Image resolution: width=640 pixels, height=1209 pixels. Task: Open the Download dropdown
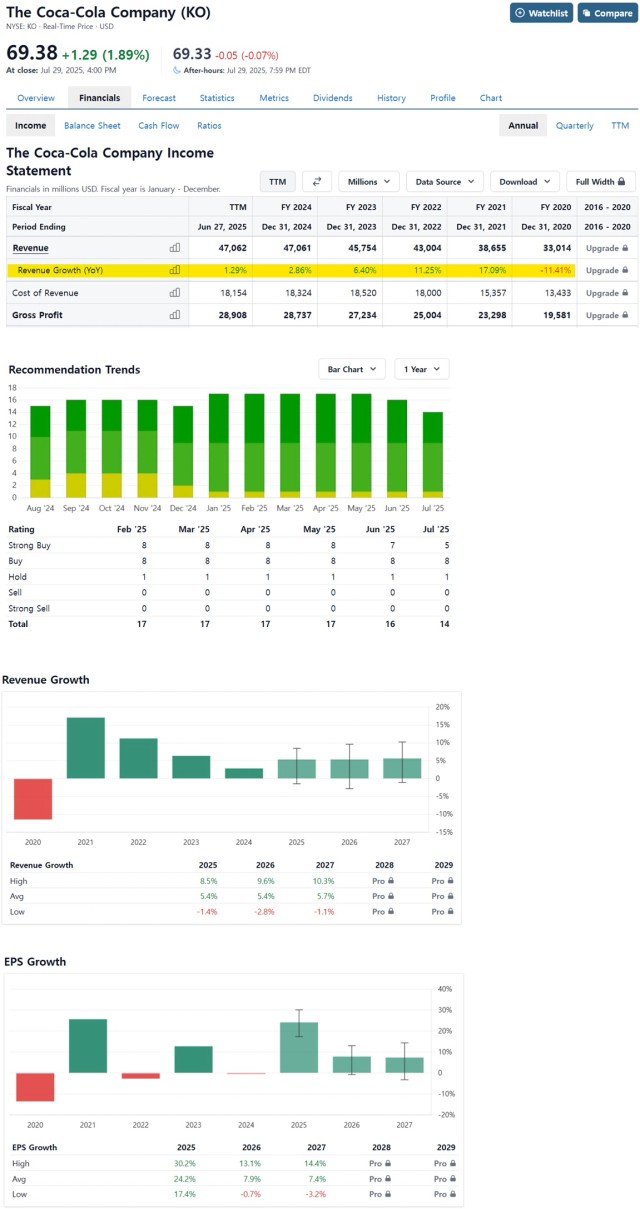pyautogui.click(x=525, y=182)
